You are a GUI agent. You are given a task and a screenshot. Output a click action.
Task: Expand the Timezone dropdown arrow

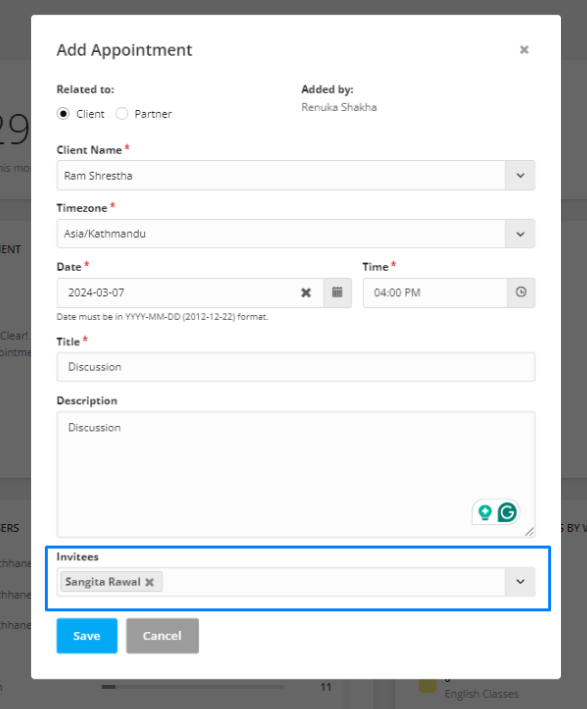pos(521,234)
